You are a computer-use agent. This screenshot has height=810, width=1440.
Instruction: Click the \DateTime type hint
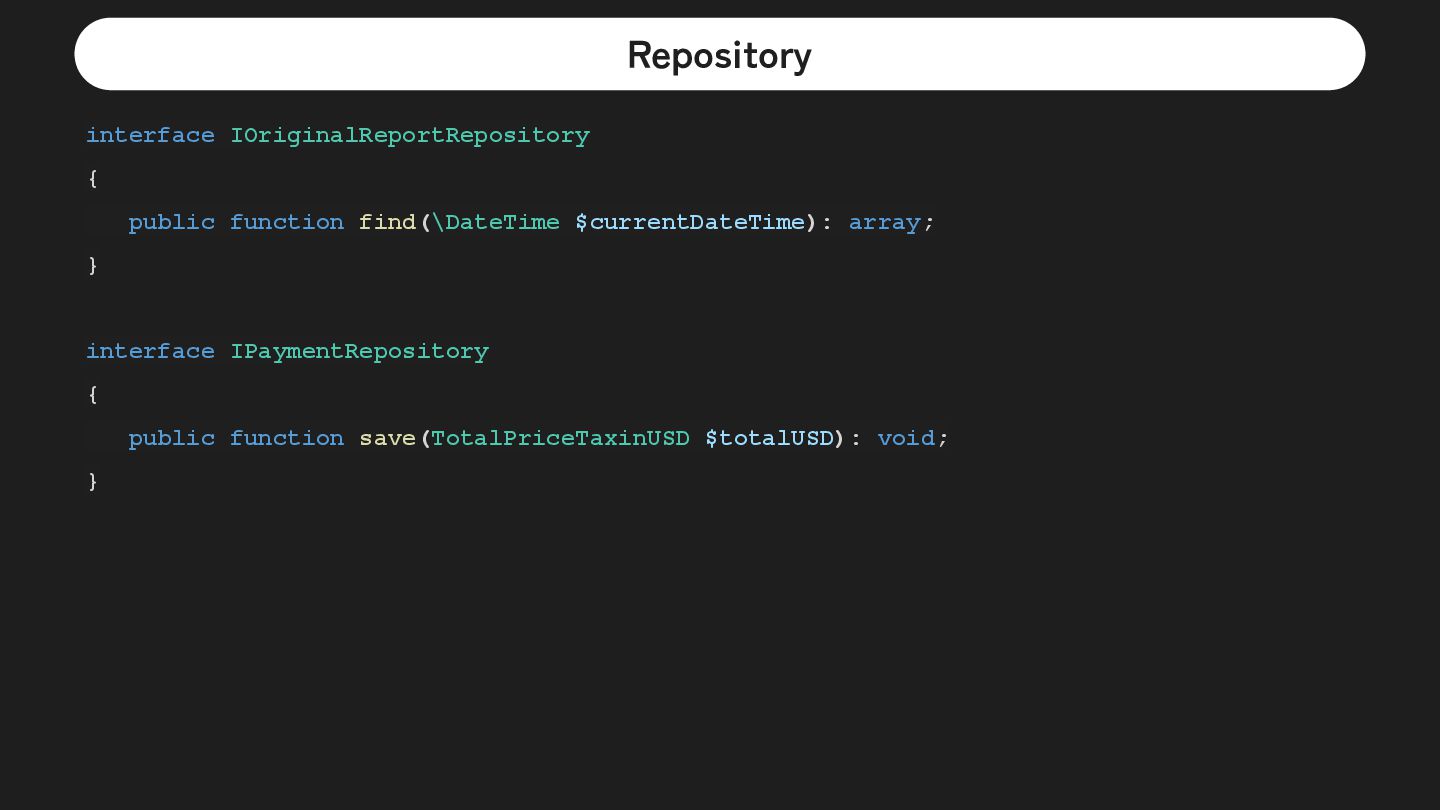pos(496,222)
